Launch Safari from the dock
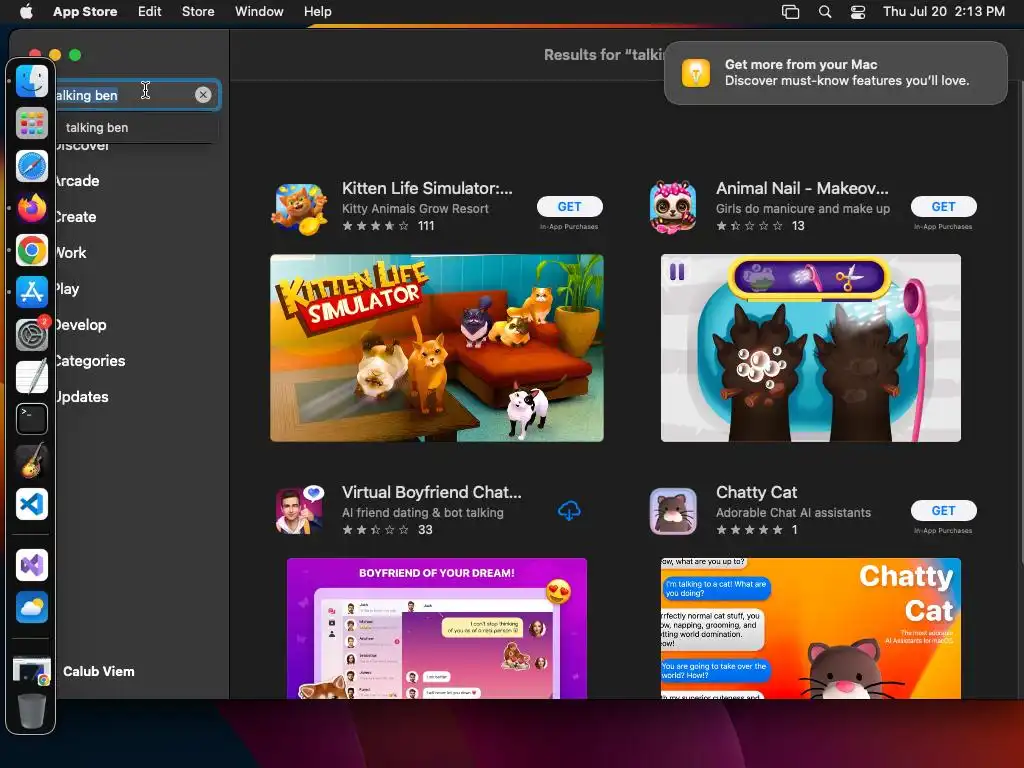This screenshot has height=768, width=1024. click(x=31, y=166)
